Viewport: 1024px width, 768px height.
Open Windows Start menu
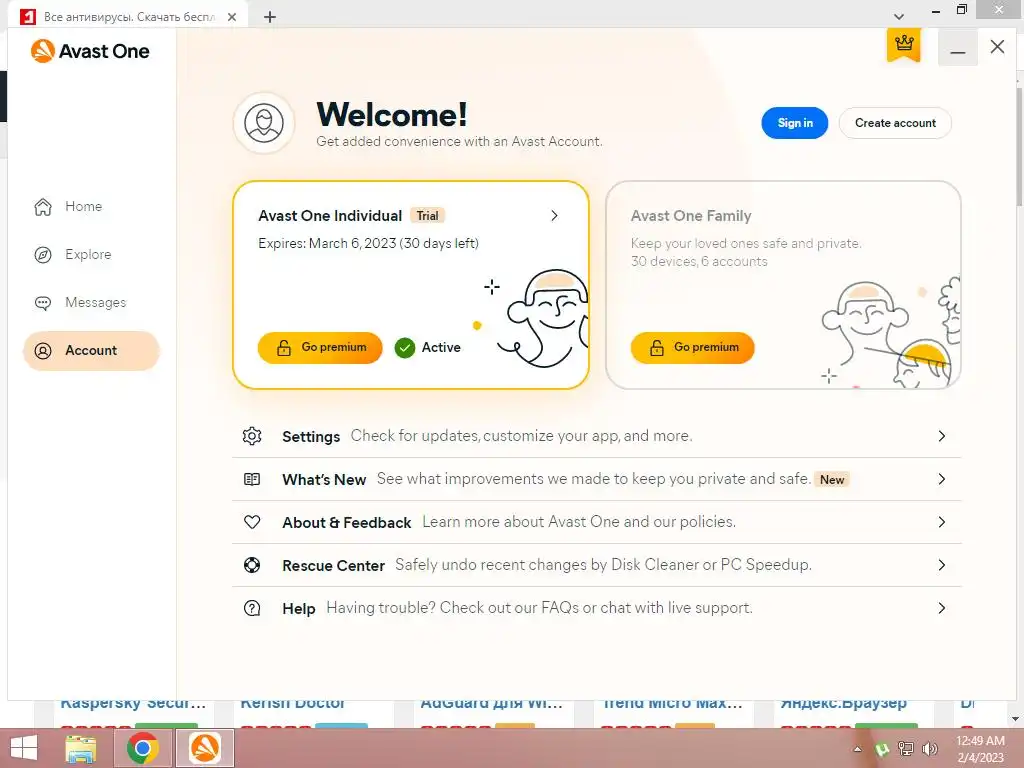pyautogui.click(x=24, y=748)
